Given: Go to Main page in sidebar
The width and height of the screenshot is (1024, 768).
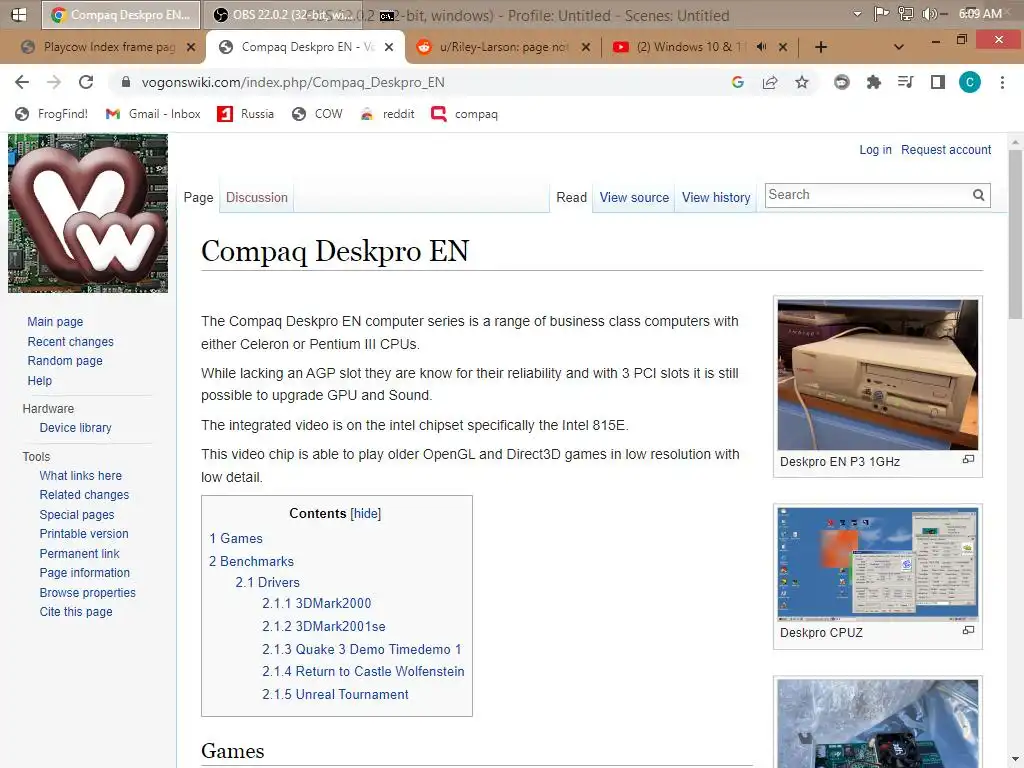Looking at the screenshot, I should 55,321.
